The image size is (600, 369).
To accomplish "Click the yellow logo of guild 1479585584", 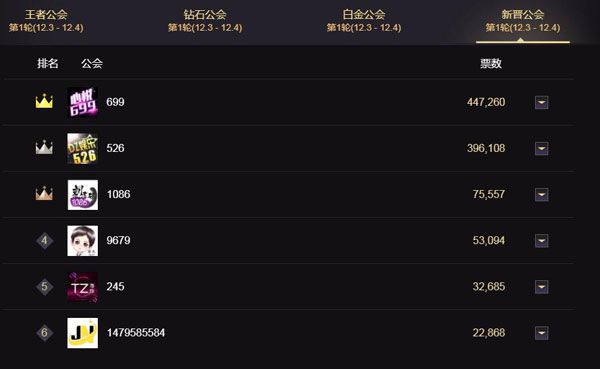I will (x=83, y=333).
